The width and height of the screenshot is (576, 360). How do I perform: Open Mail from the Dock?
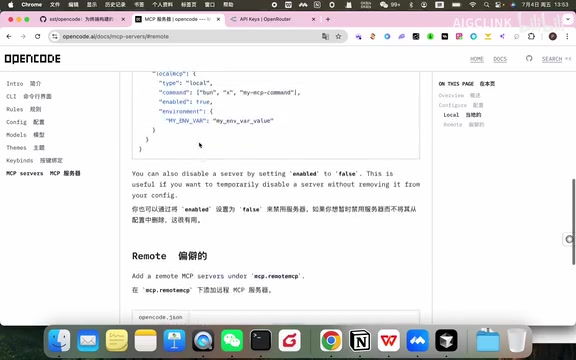(x=88, y=340)
